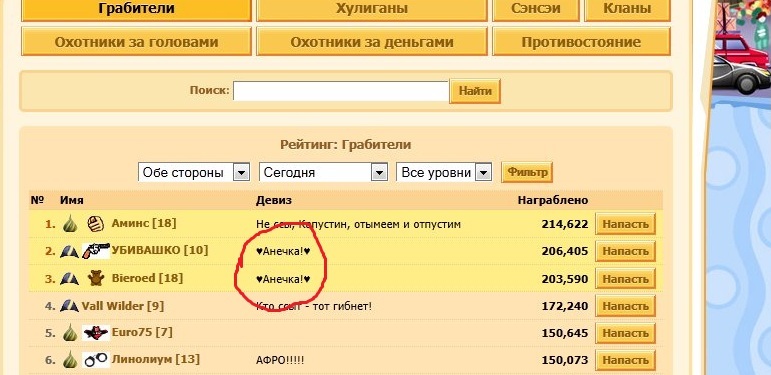Click the motto АФРО!!!!!
Screen dimensions: 771x375
coord(280,360)
